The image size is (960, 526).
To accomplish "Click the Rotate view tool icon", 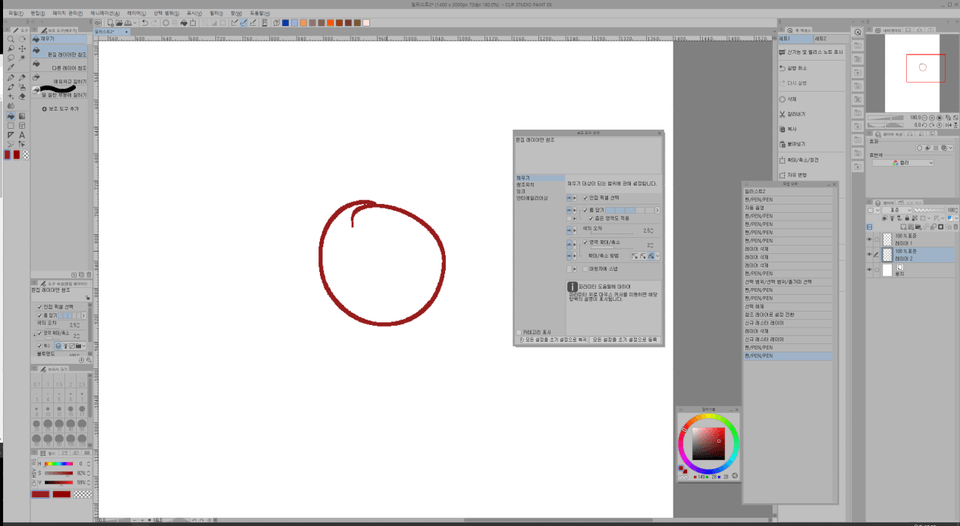I will coord(22,39).
